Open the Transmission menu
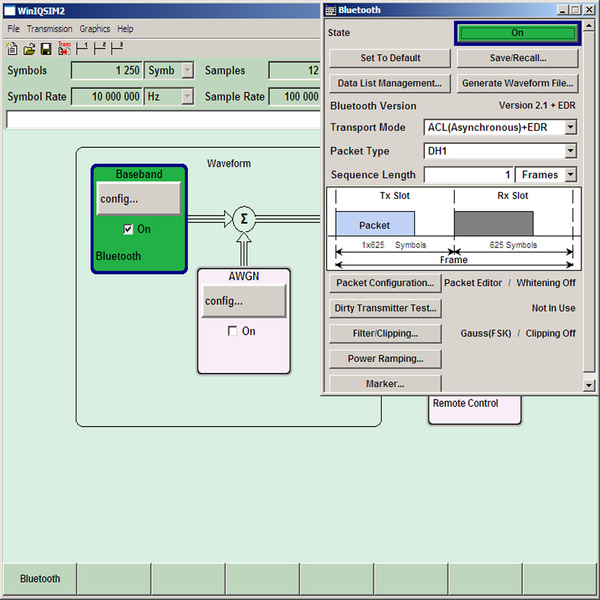600x600 pixels. click(x=49, y=29)
